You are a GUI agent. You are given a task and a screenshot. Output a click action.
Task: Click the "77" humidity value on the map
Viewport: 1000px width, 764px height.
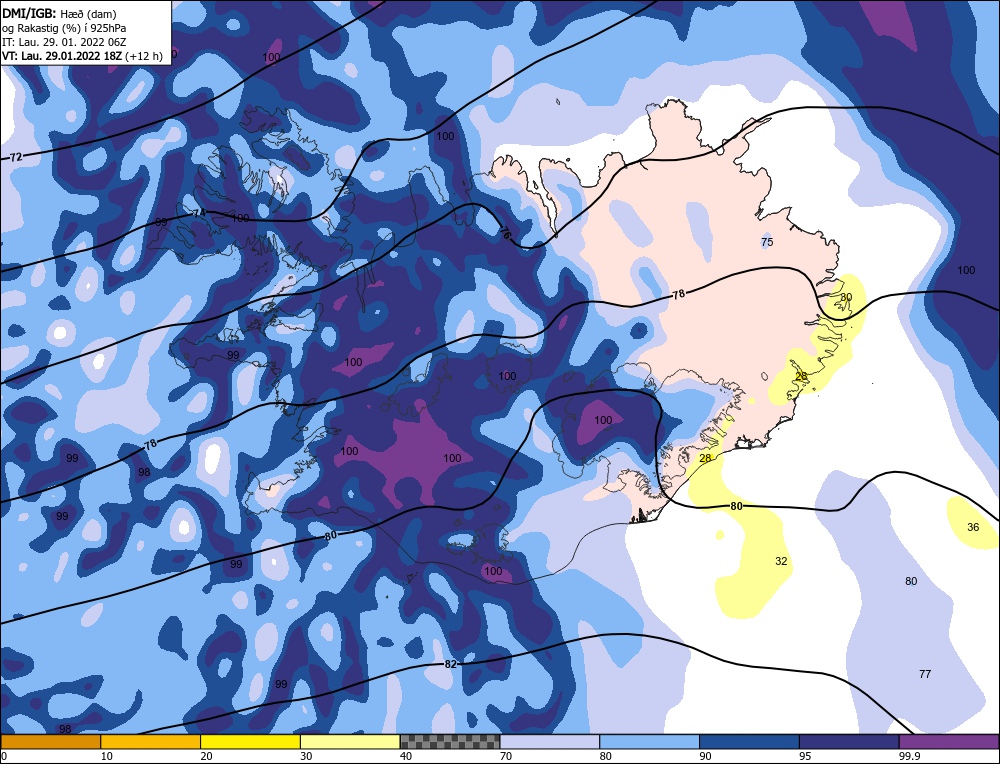pyautogui.click(x=925, y=674)
